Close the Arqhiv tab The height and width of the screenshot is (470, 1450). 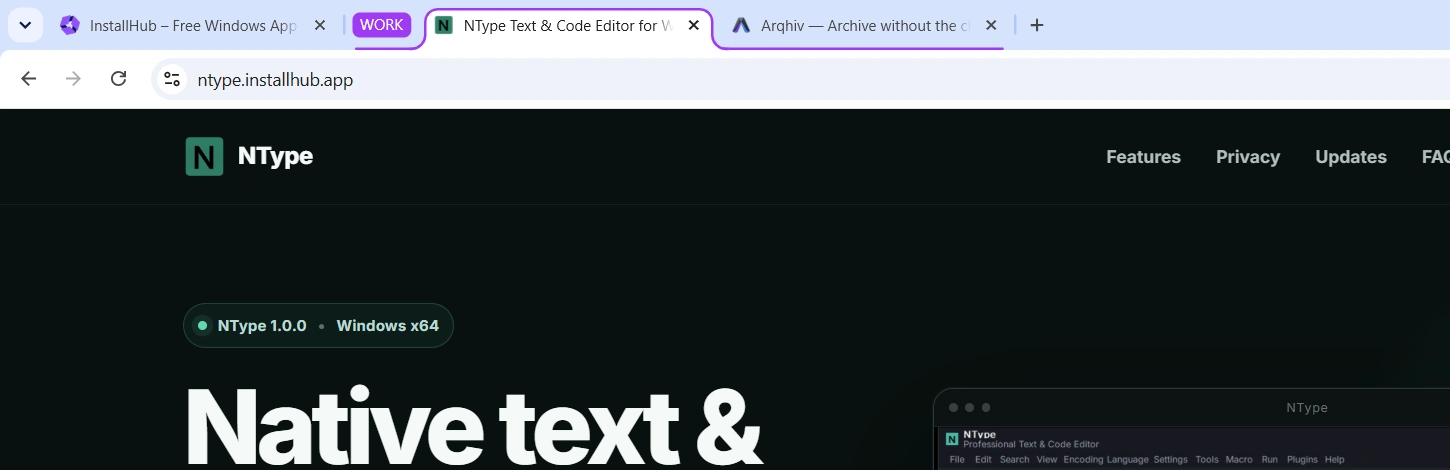991,26
